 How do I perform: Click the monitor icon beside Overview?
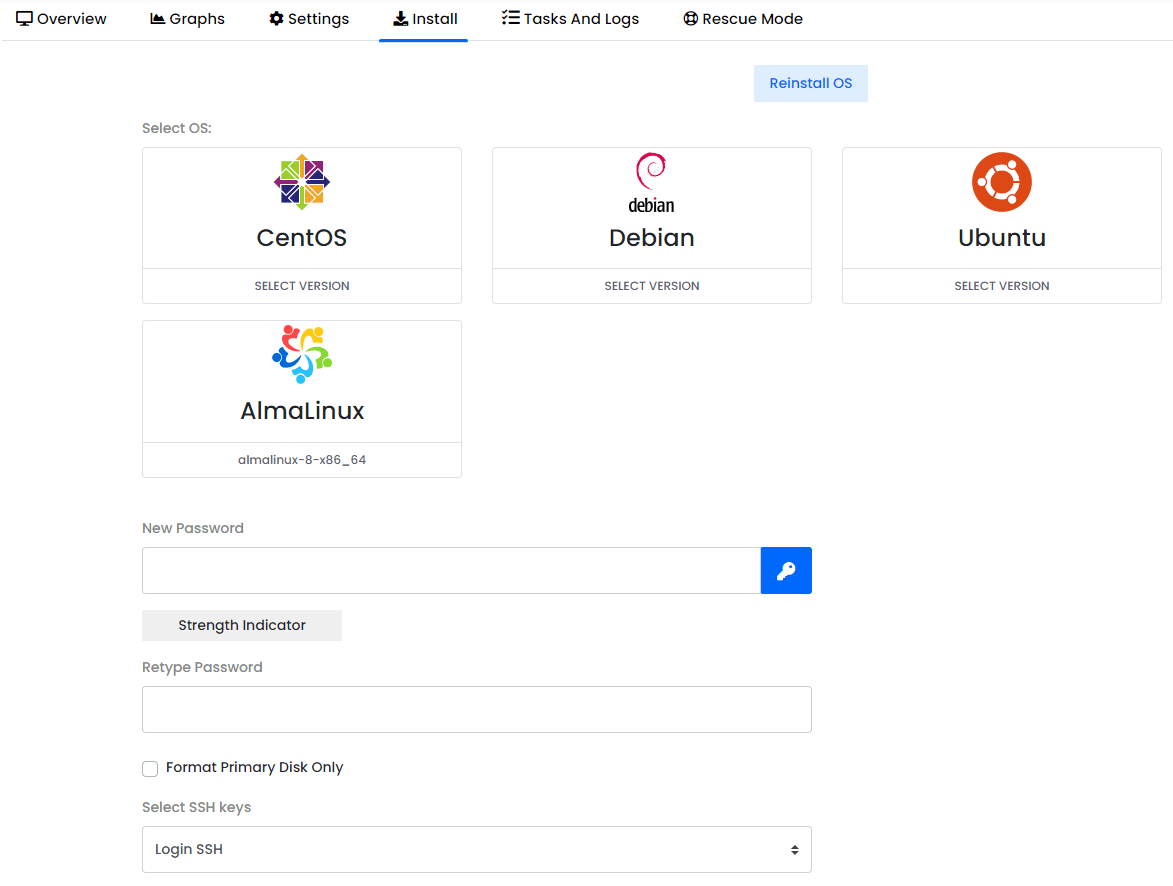click(24, 19)
